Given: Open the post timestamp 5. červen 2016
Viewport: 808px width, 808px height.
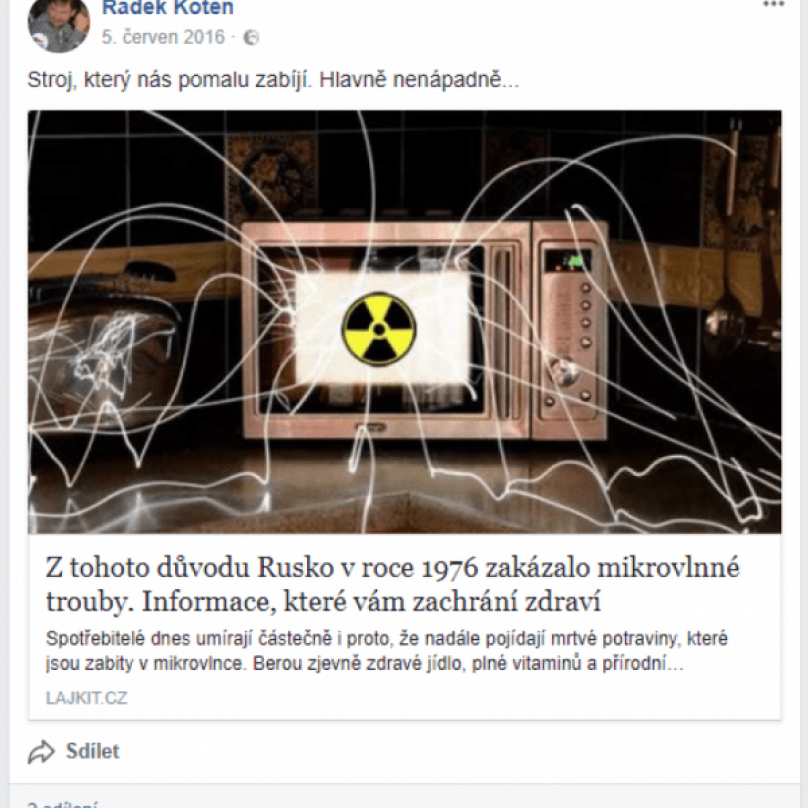Looking at the screenshot, I should pyautogui.click(x=163, y=37).
